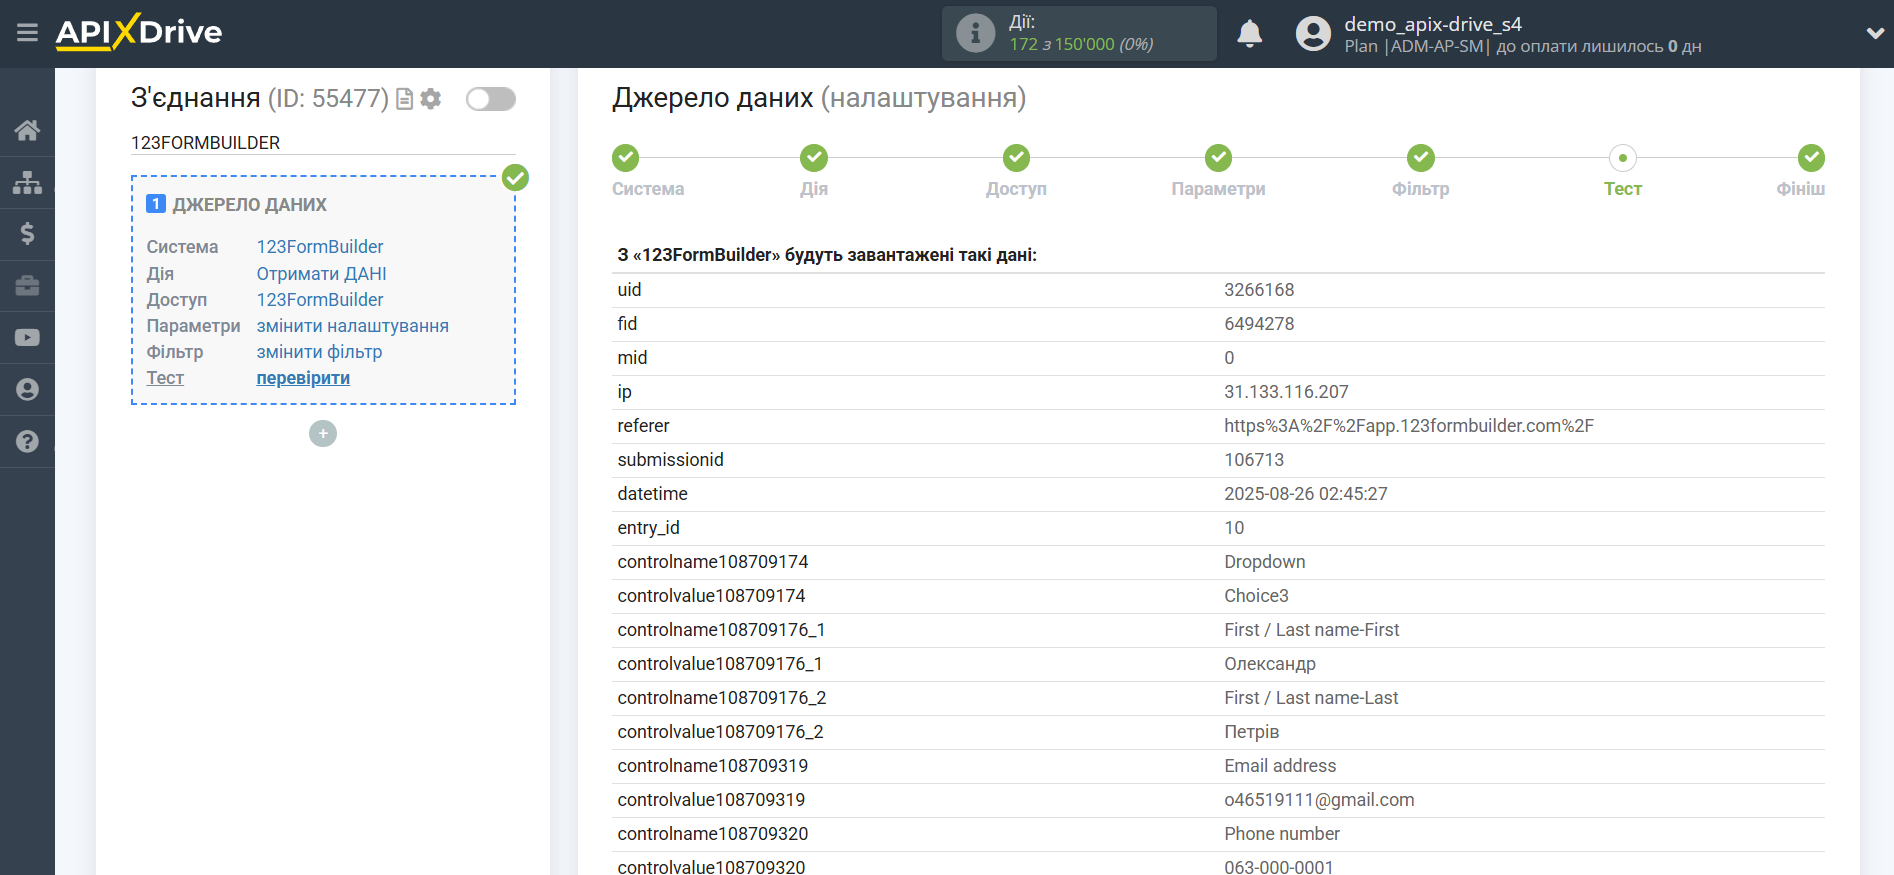1894x875 pixels.
Task: Click the actions counter 172 з 150'000
Action: (x=1081, y=44)
